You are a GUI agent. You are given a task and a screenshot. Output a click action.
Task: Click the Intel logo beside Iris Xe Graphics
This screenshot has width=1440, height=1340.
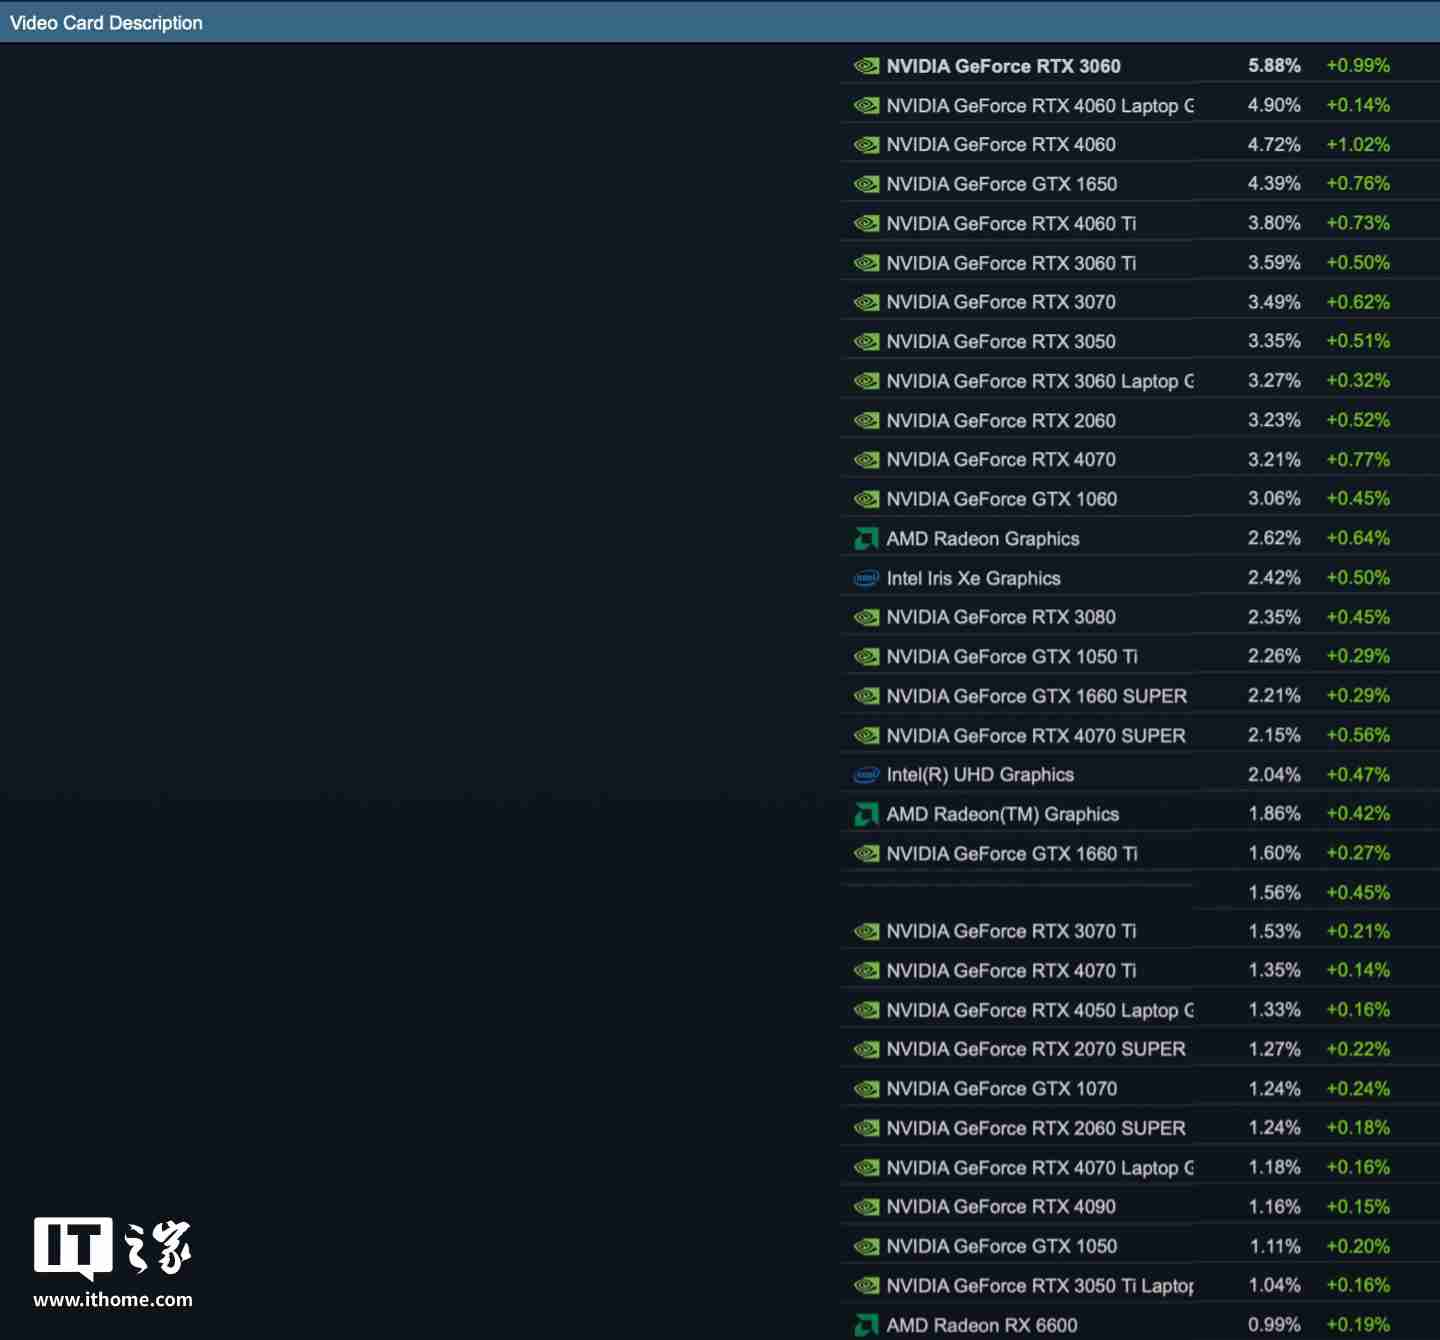tap(866, 578)
